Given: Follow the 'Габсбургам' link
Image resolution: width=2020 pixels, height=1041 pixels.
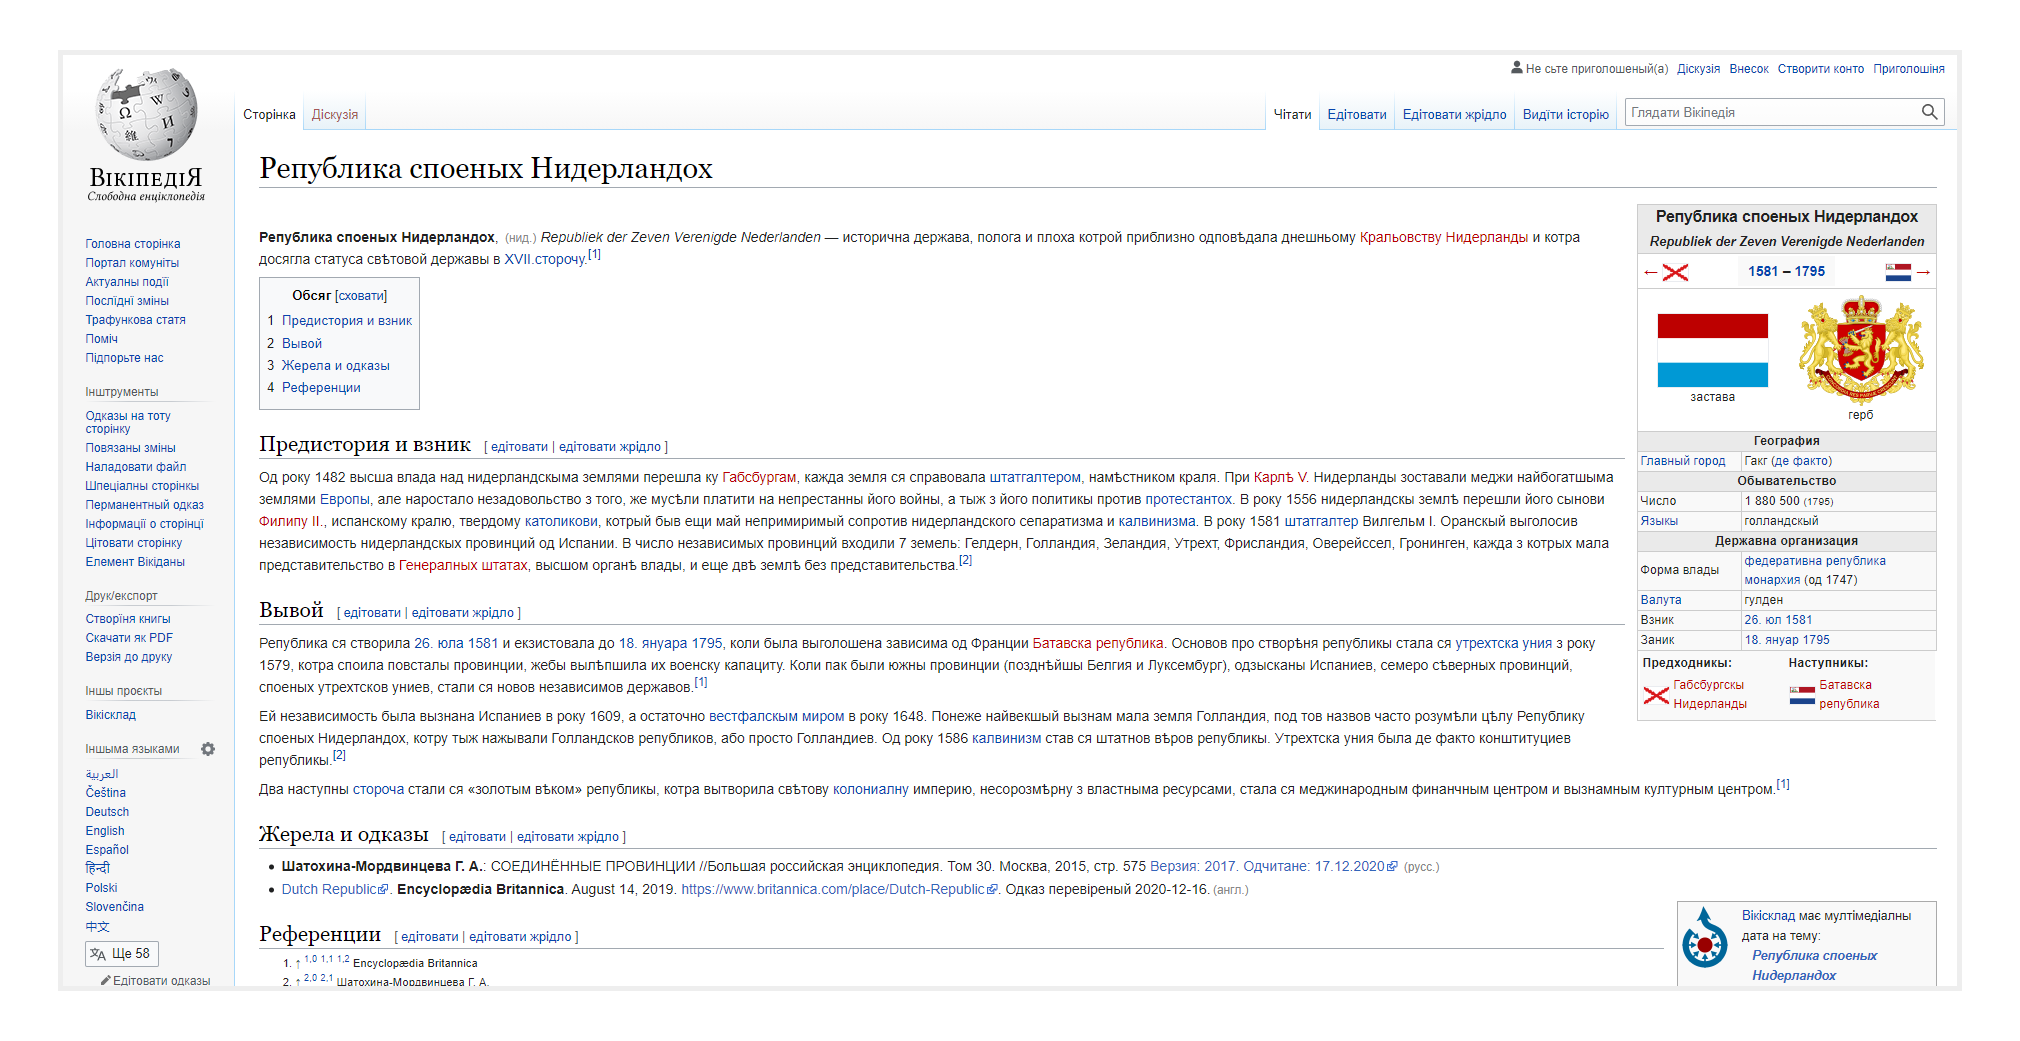Looking at the screenshot, I should coord(759,477).
